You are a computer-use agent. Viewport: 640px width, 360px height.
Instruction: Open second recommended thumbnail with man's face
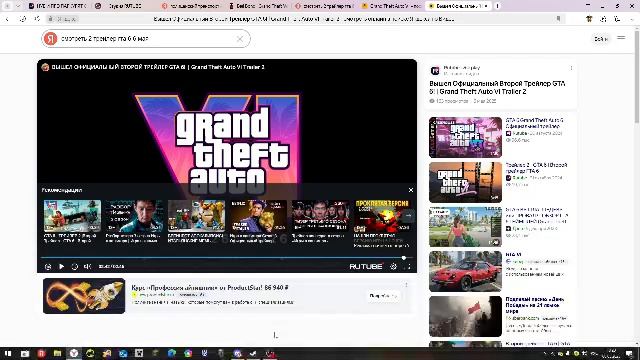[x=134, y=216]
